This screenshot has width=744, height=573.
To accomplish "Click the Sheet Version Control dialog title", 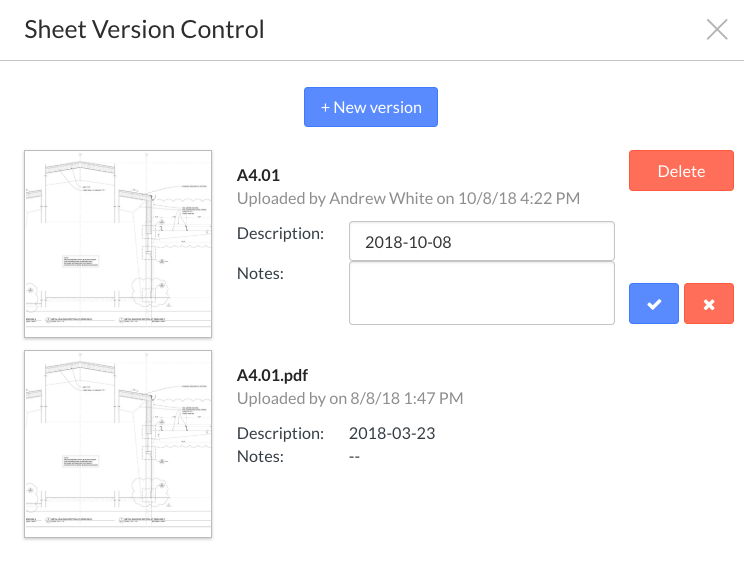I will click(144, 29).
